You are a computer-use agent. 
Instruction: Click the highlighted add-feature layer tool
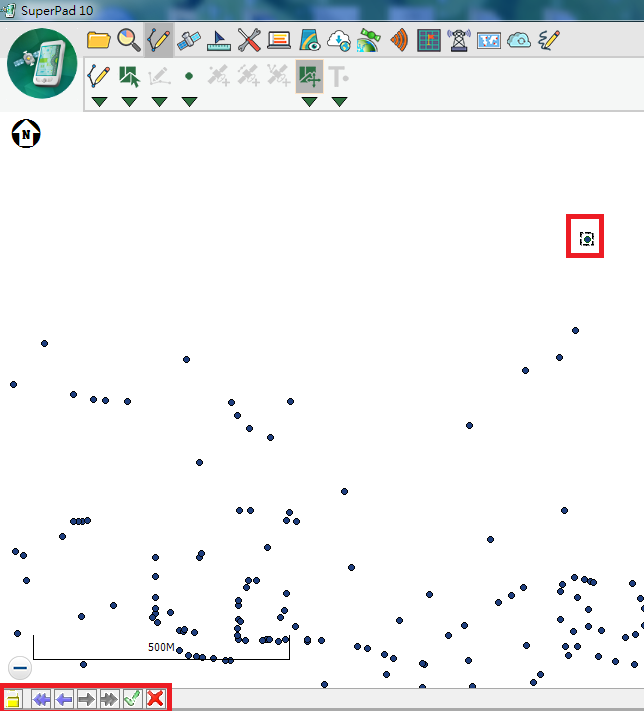(x=309, y=76)
